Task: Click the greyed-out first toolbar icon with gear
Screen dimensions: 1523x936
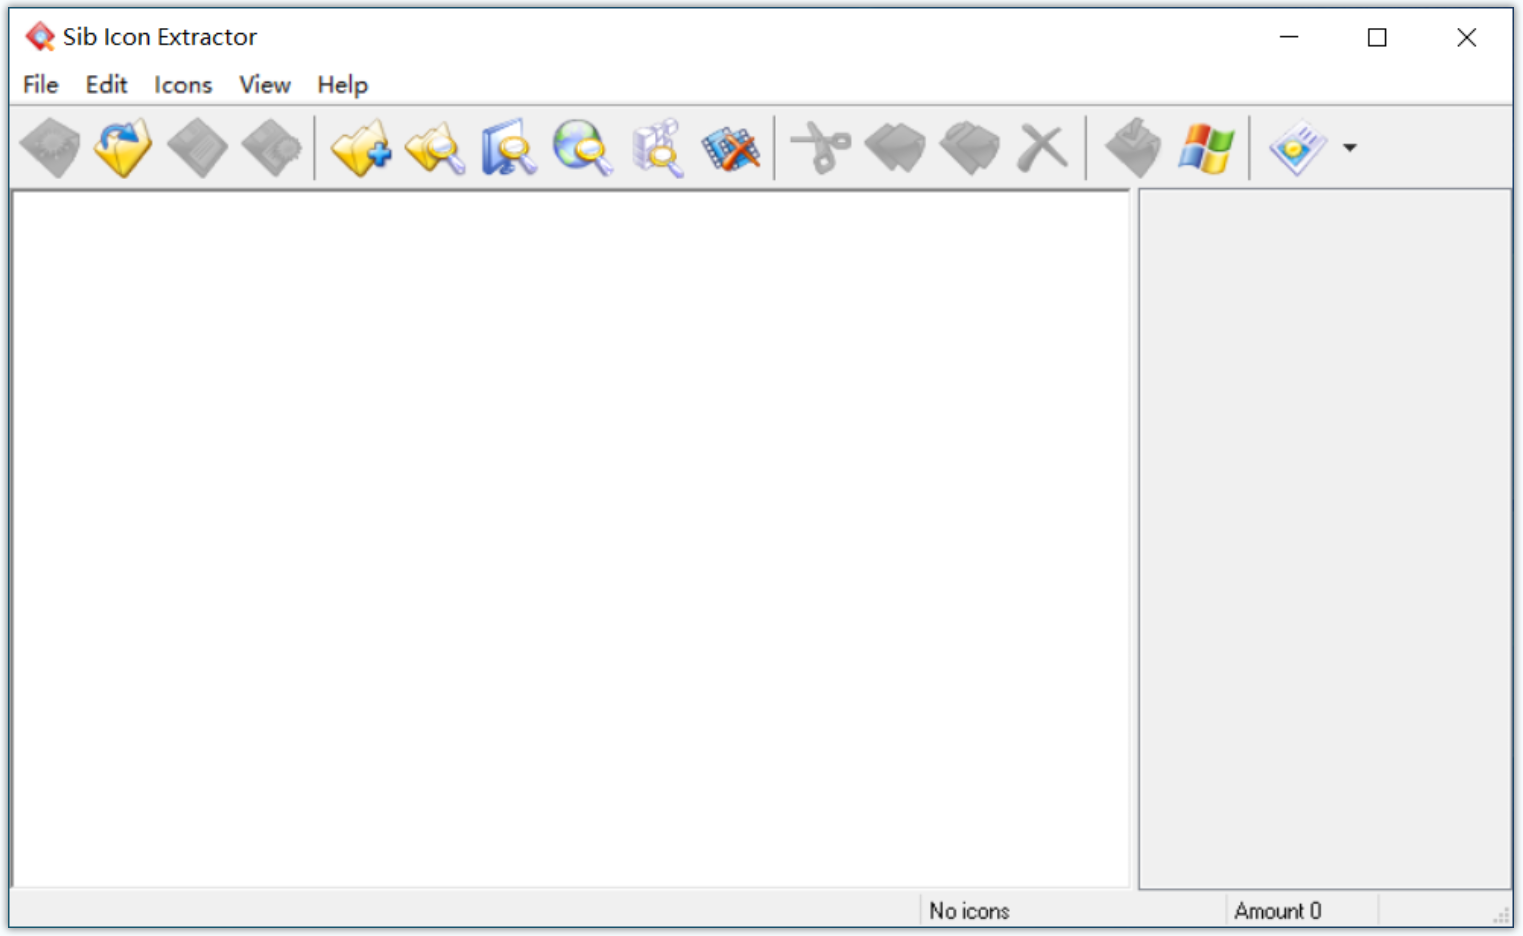Action: [50, 148]
